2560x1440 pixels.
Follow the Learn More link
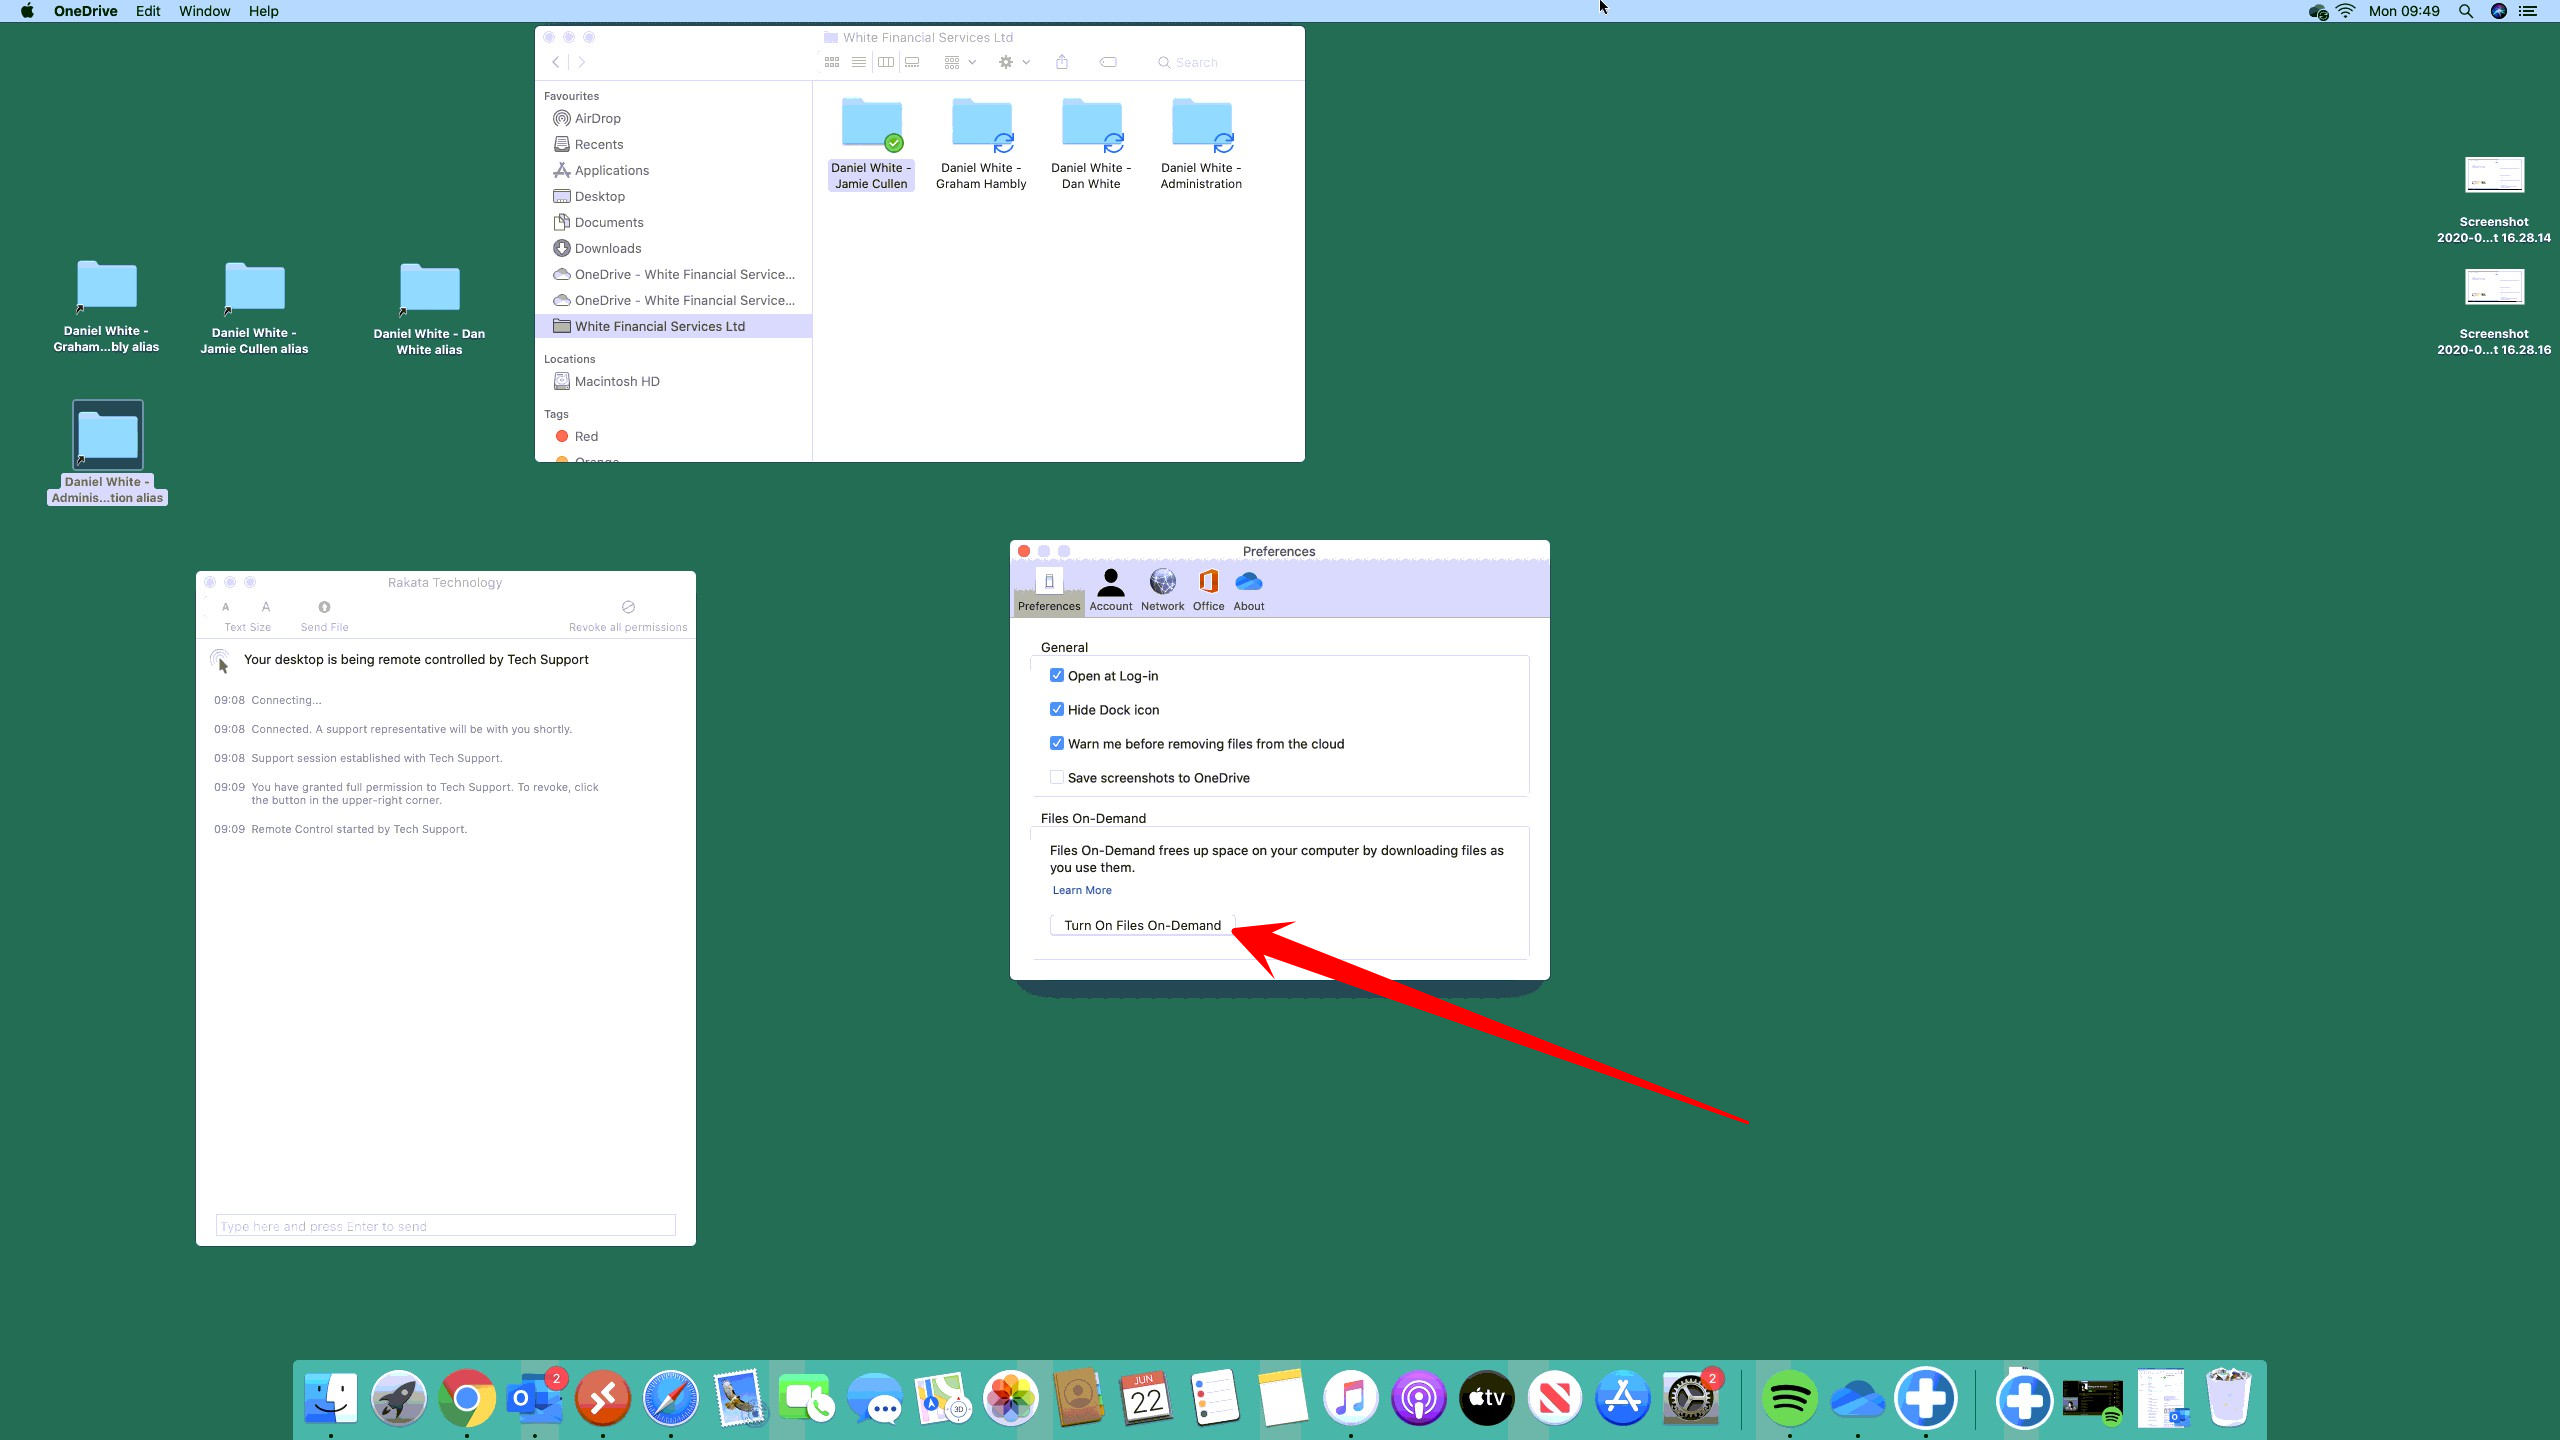coord(1081,890)
